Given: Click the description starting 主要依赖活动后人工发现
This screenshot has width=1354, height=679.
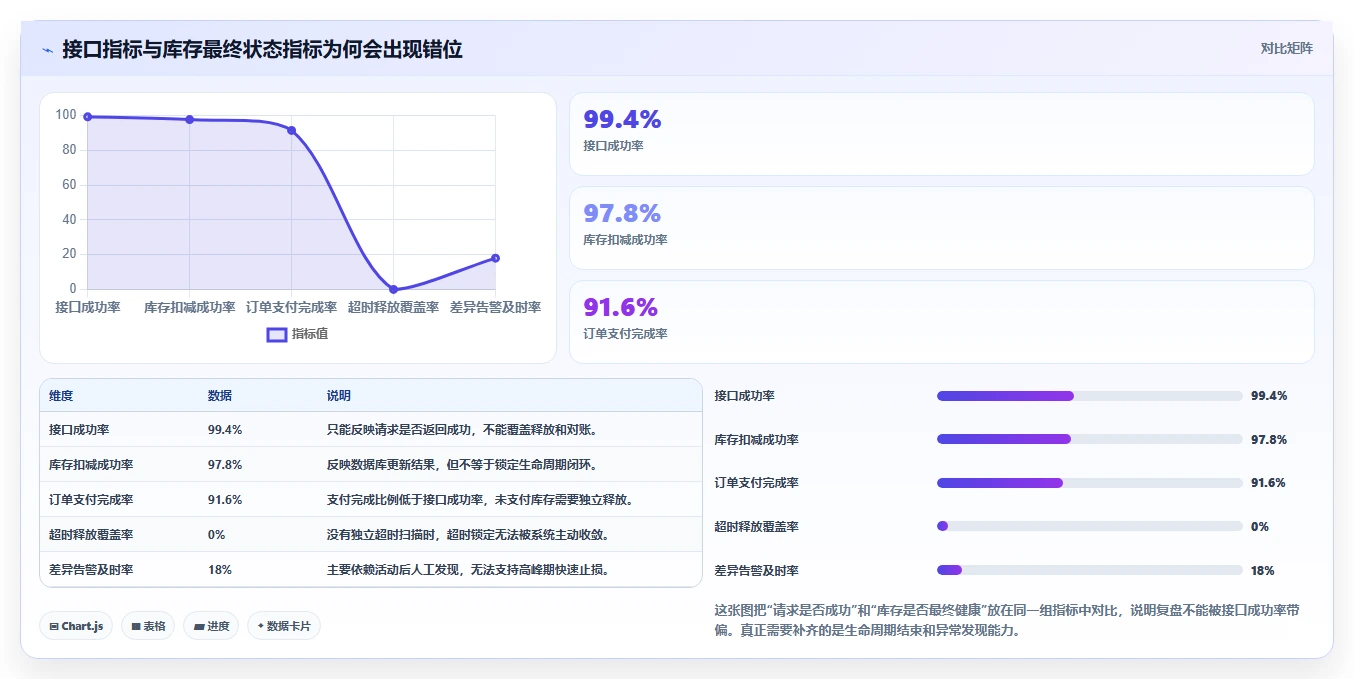Looking at the screenshot, I should tap(468, 570).
